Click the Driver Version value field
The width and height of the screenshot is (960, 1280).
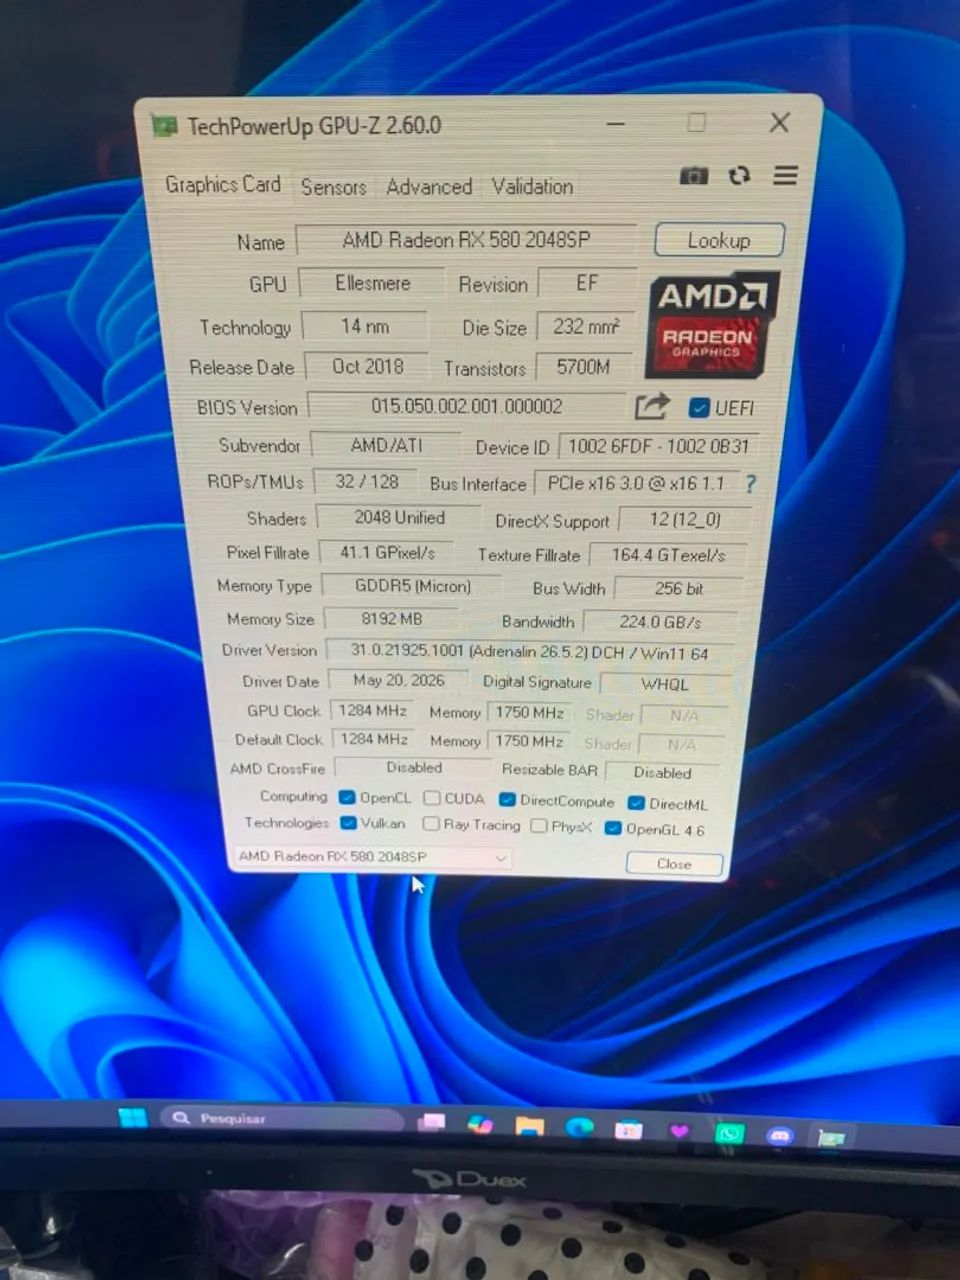coord(530,651)
